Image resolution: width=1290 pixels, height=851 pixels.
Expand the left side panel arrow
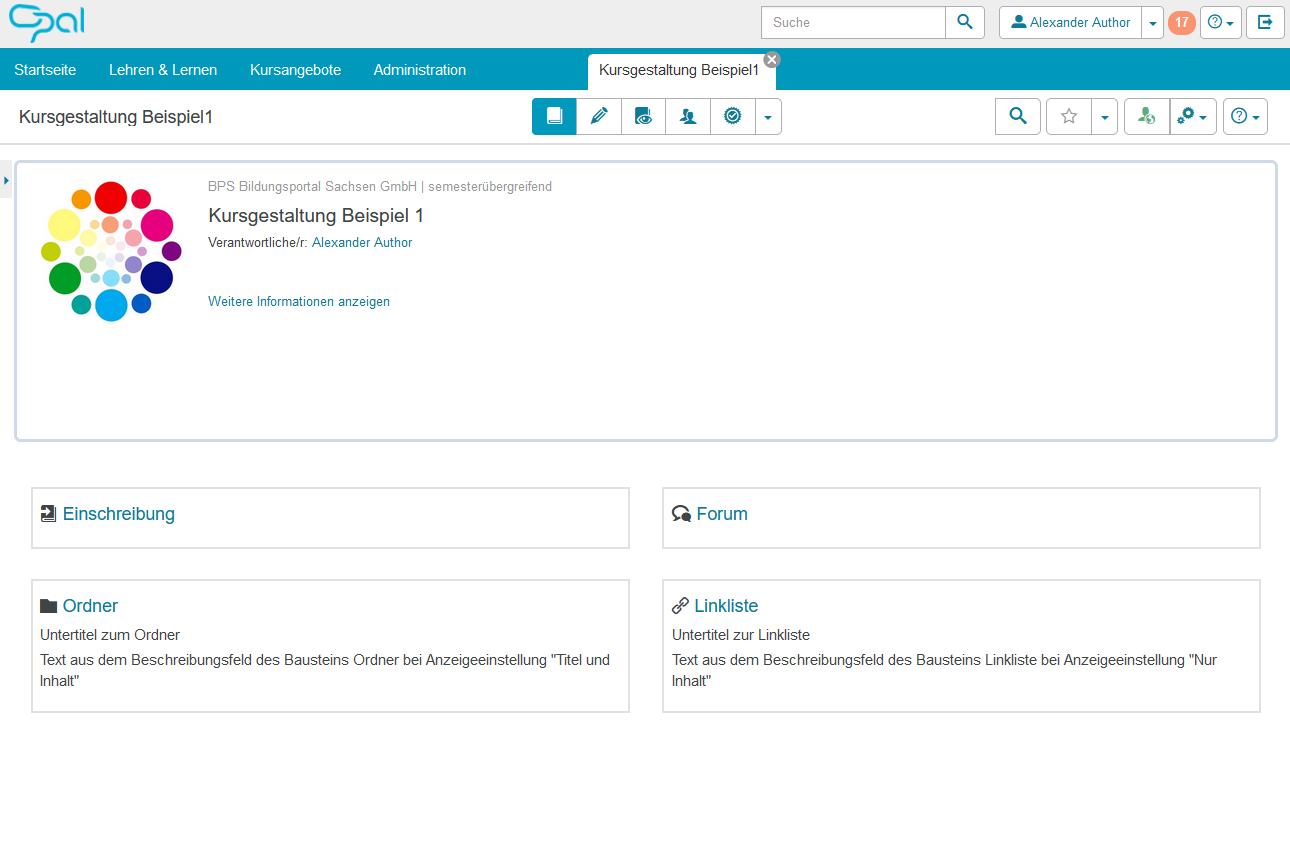[x=6, y=180]
